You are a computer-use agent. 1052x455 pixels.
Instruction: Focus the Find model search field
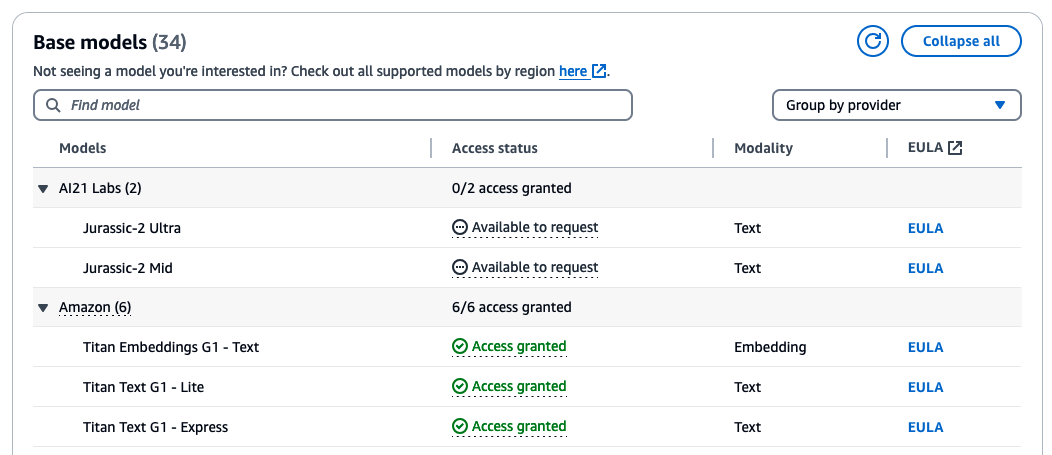point(340,105)
